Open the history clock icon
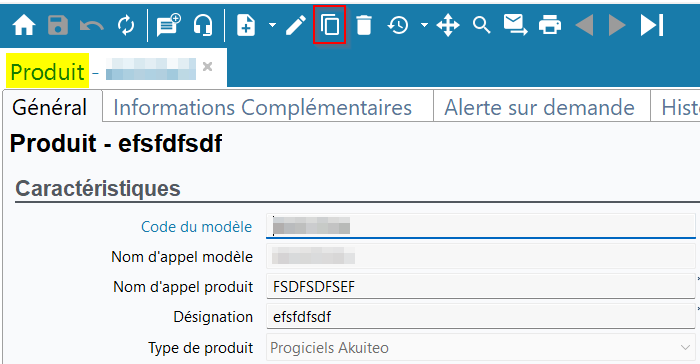700x364 pixels. click(x=398, y=25)
